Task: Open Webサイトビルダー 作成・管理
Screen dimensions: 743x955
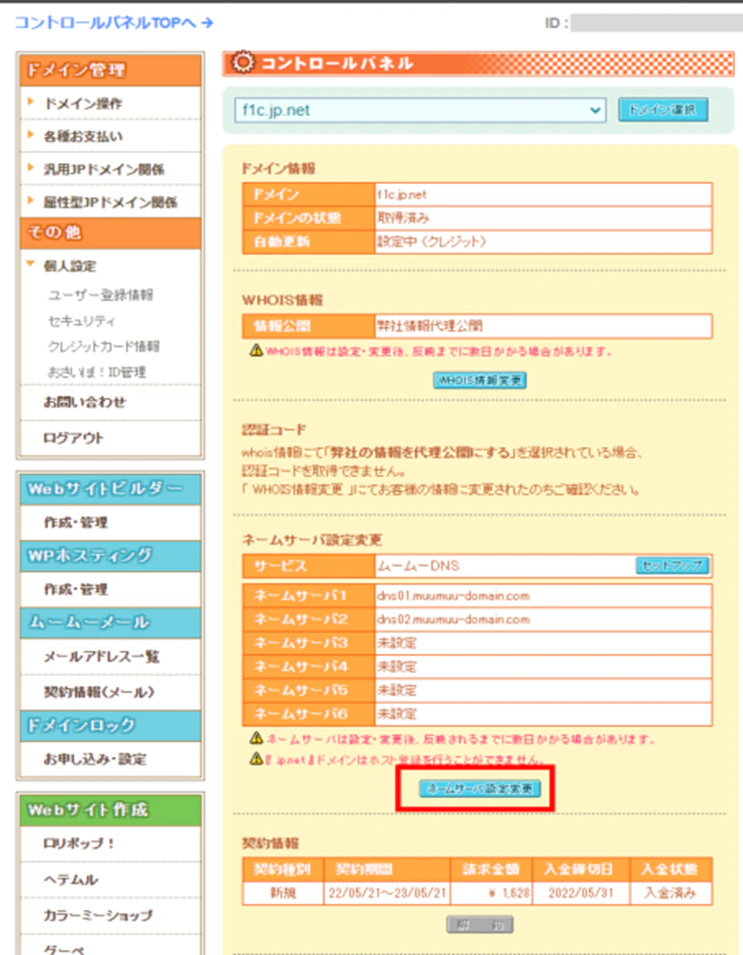Action: coord(76,523)
